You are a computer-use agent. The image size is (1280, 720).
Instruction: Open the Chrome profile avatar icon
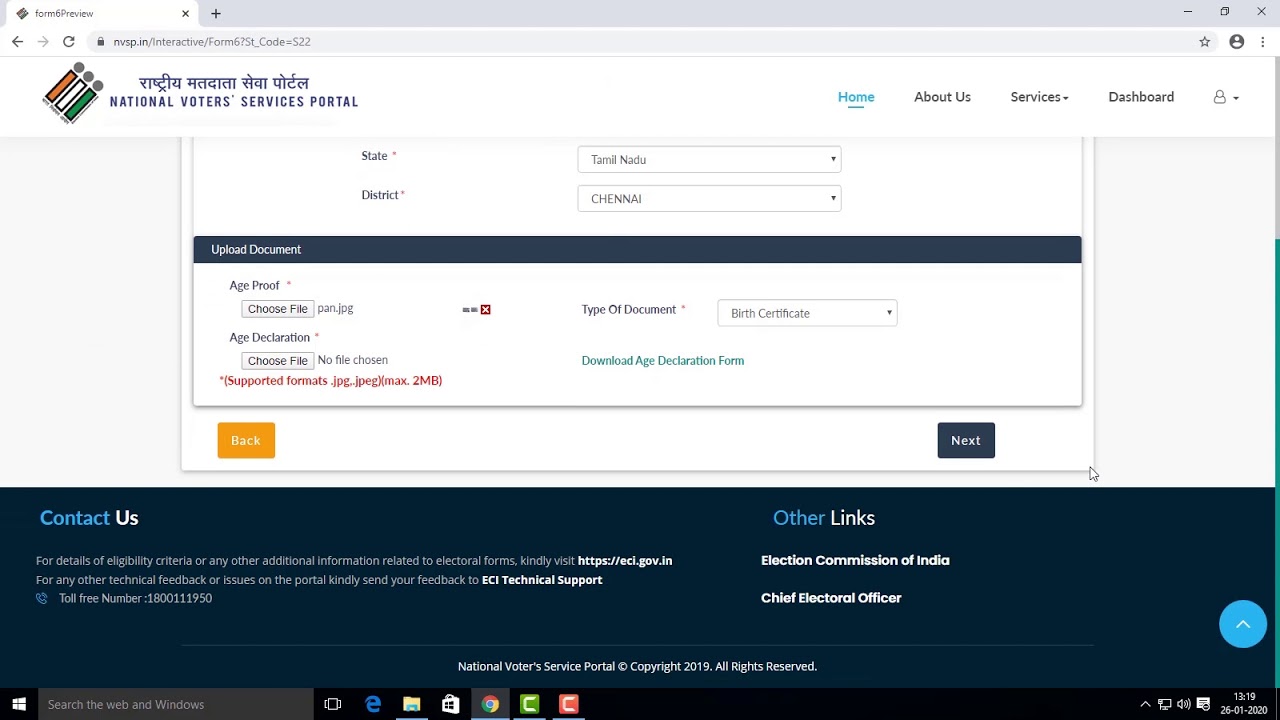click(x=1237, y=42)
